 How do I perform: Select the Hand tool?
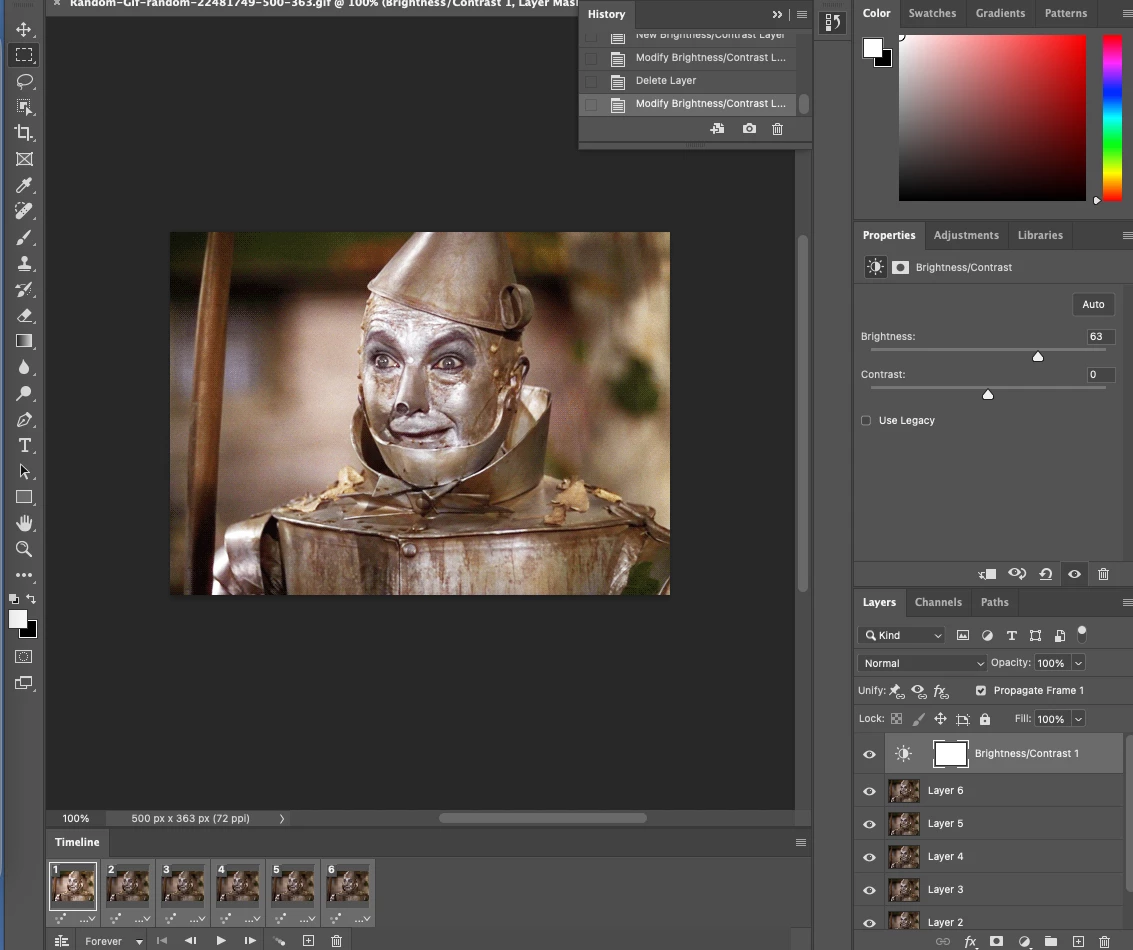pos(24,523)
